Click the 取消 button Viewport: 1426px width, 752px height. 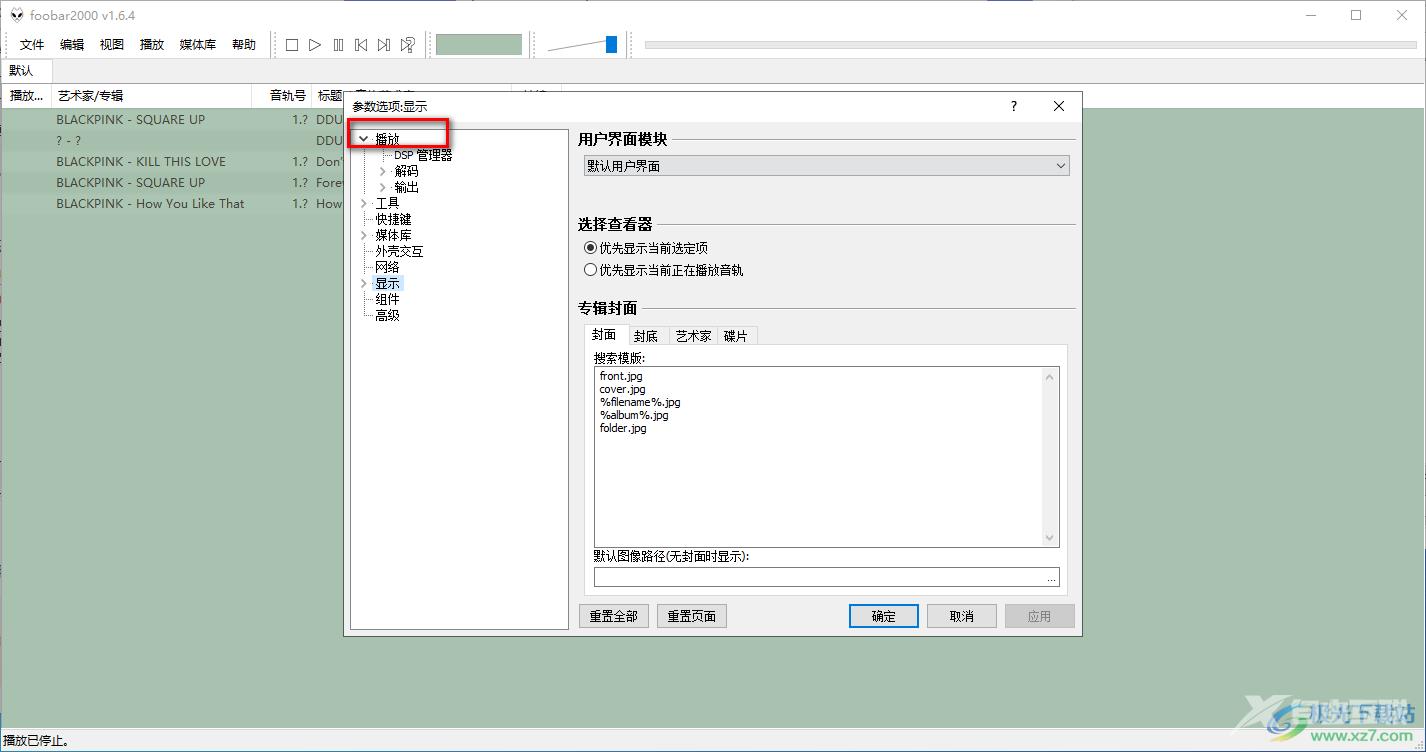962,616
